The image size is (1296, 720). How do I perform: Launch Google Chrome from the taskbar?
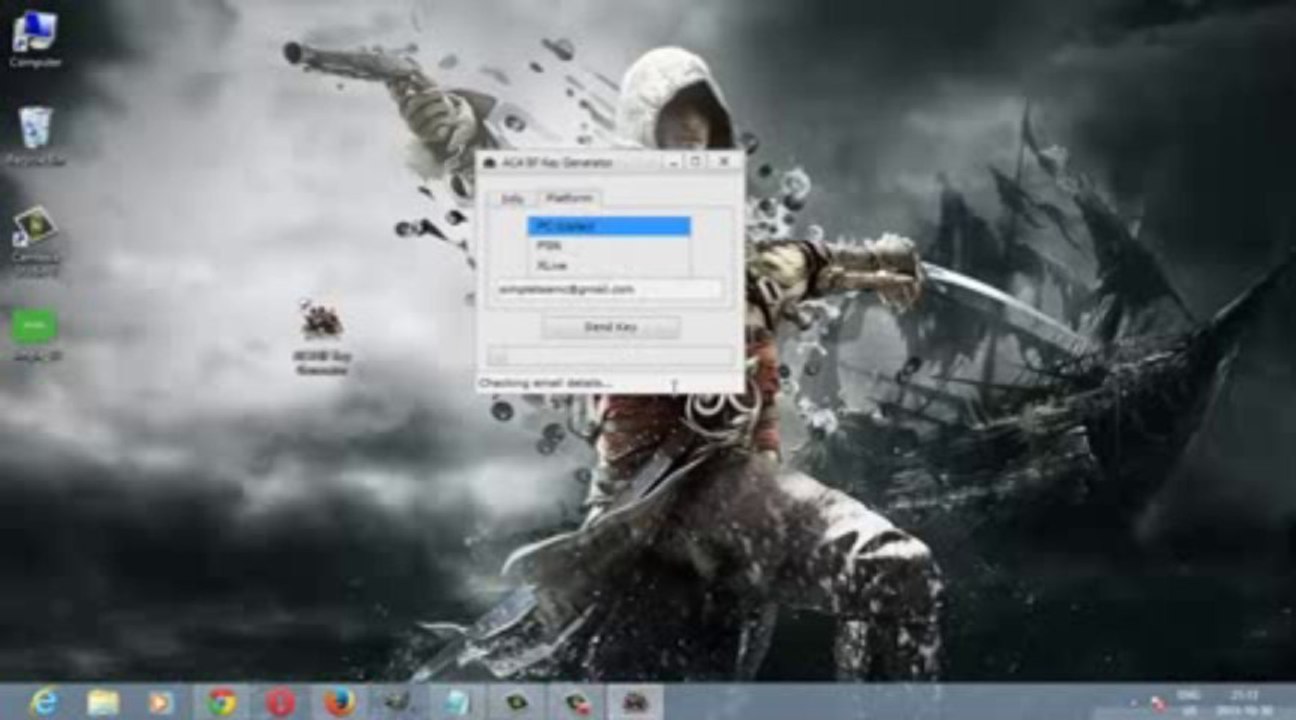click(221, 702)
